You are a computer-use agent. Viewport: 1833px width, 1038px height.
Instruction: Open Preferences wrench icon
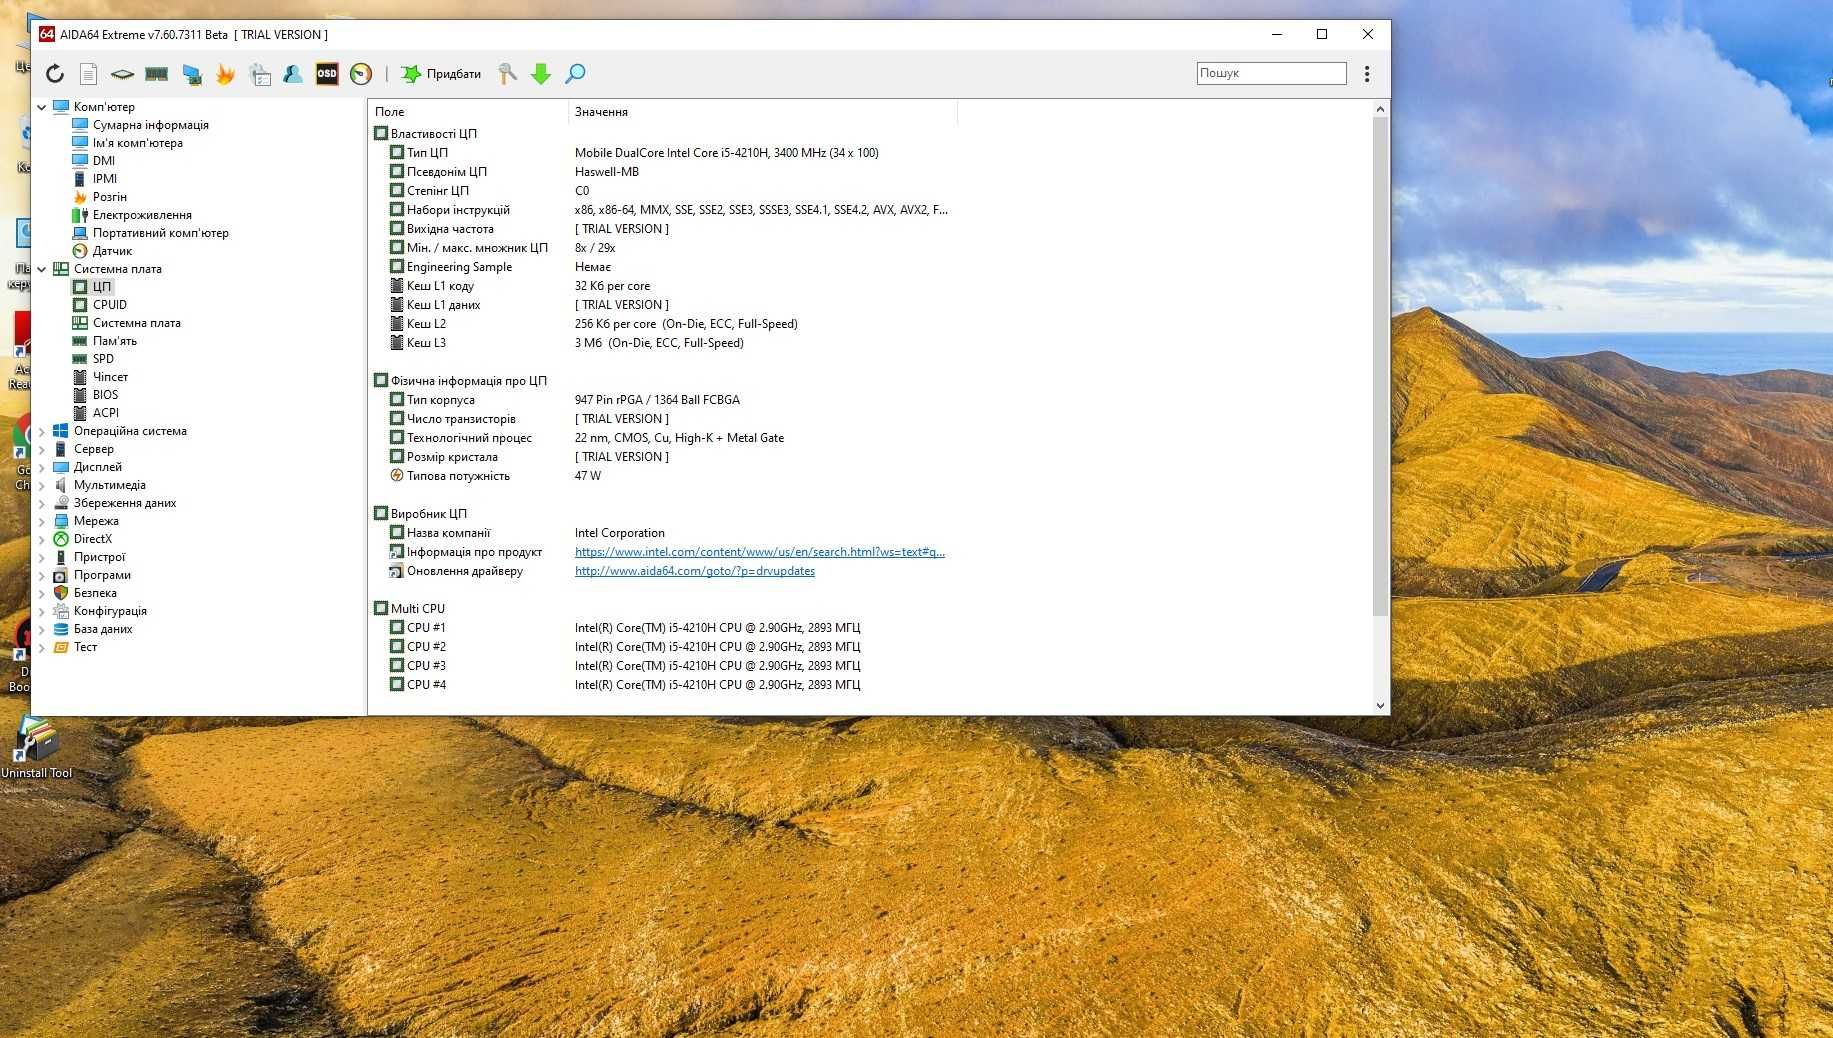click(508, 73)
